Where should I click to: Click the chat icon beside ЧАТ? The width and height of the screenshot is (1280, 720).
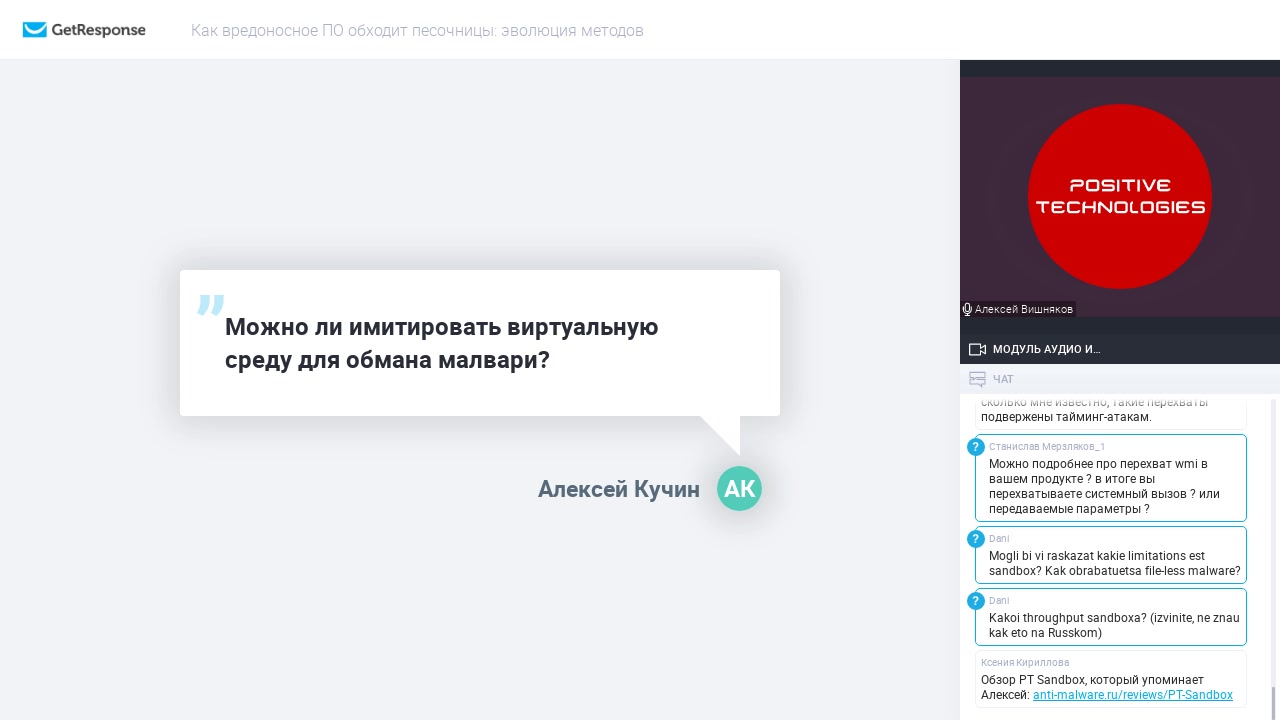(977, 379)
